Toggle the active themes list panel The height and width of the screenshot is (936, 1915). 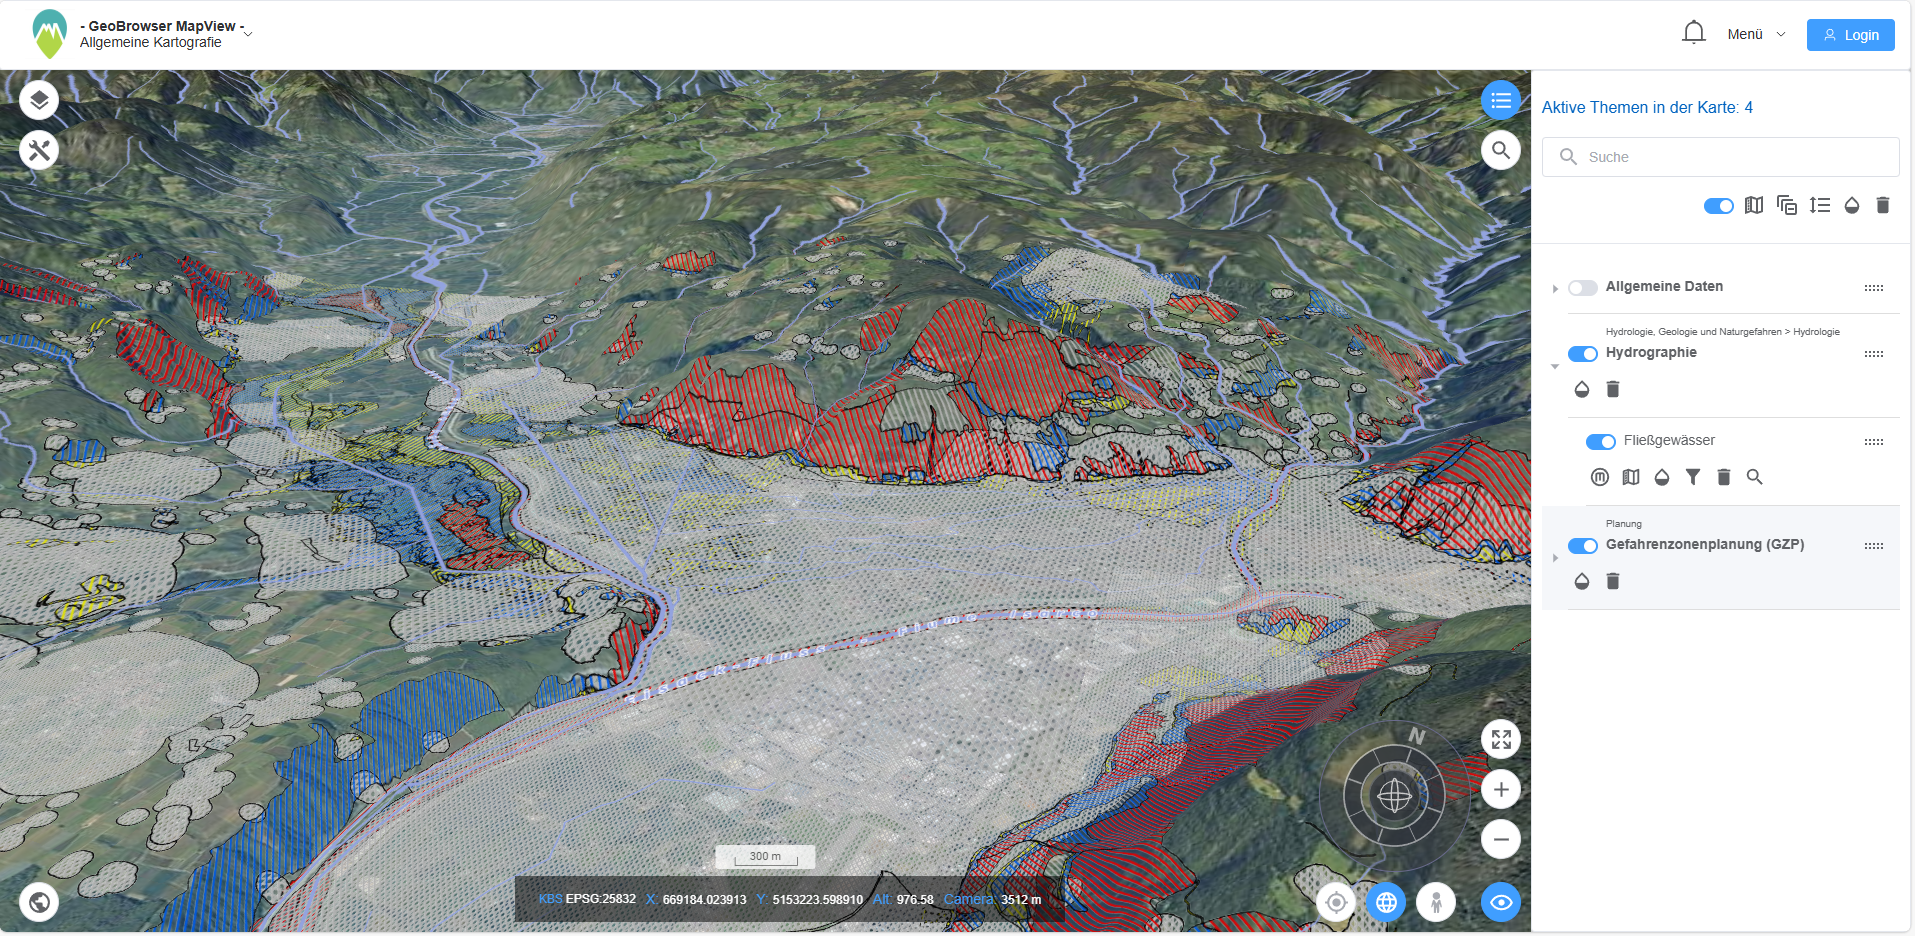click(1500, 100)
